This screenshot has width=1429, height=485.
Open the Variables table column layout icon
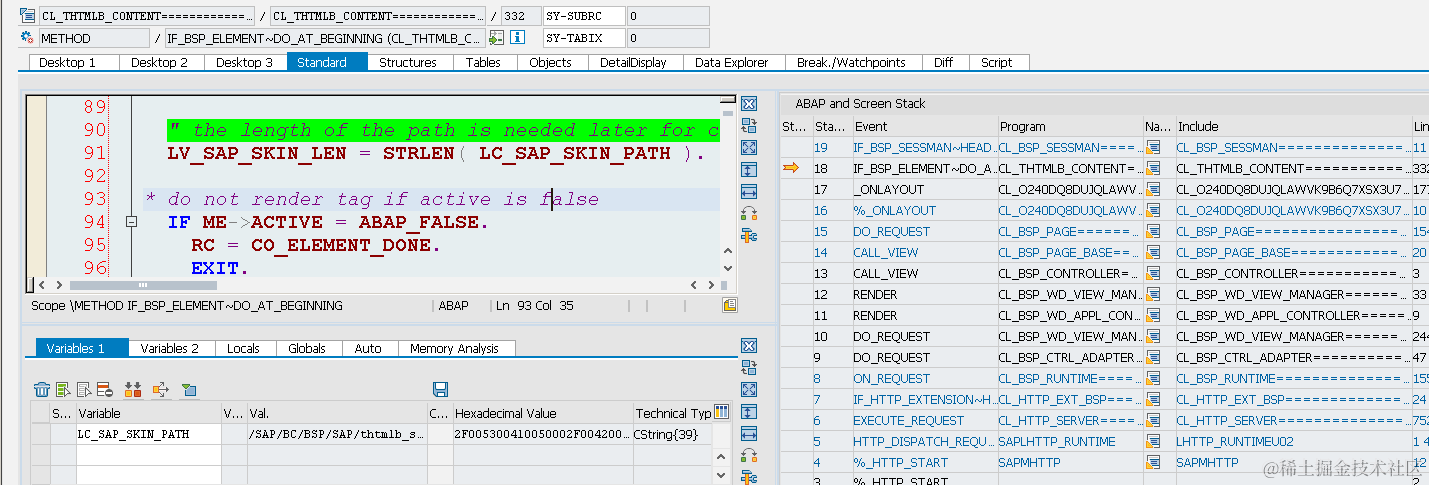[722, 411]
